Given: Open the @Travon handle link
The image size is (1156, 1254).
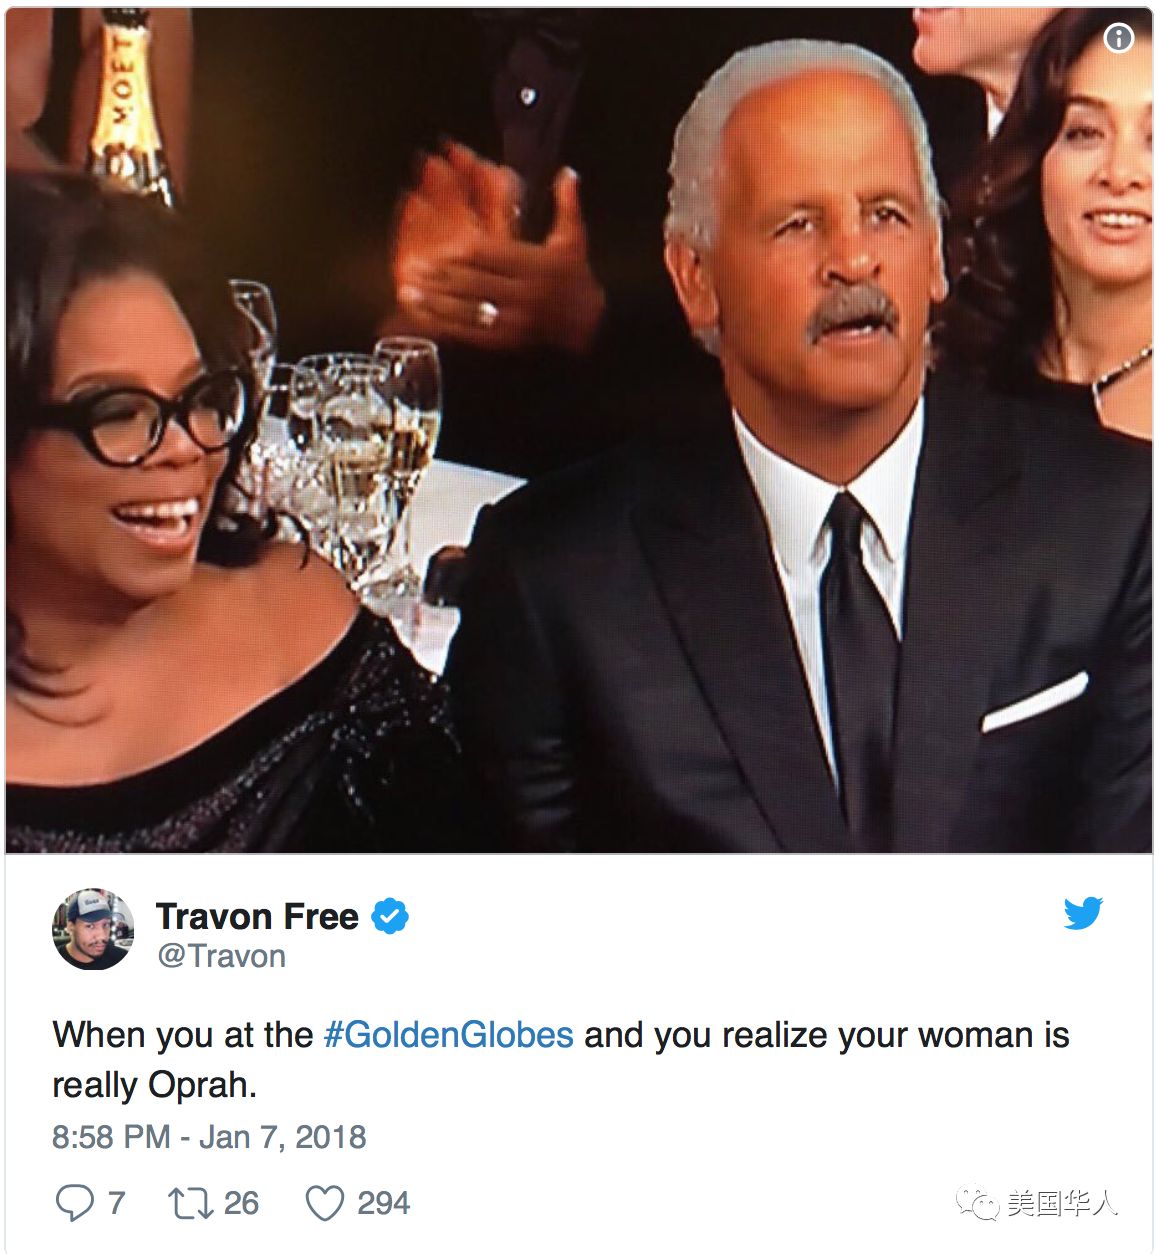Looking at the screenshot, I should (x=221, y=956).
